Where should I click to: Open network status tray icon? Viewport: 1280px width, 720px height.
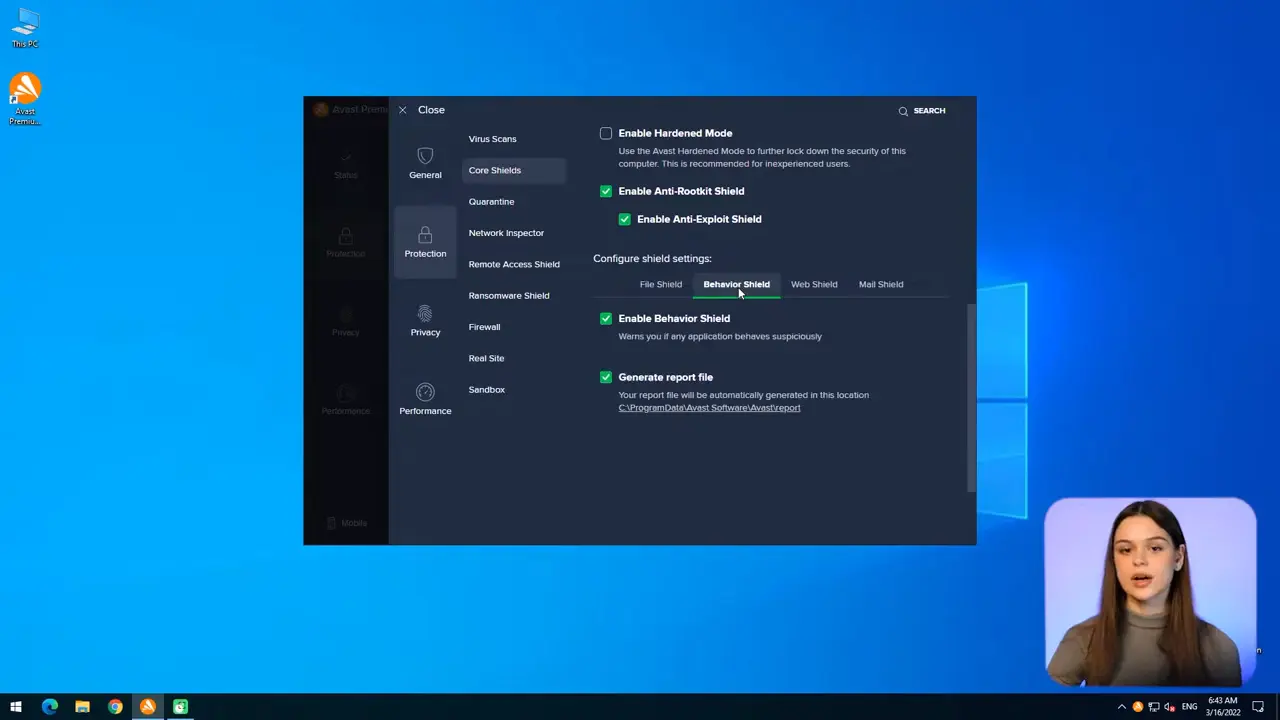pos(1153,707)
